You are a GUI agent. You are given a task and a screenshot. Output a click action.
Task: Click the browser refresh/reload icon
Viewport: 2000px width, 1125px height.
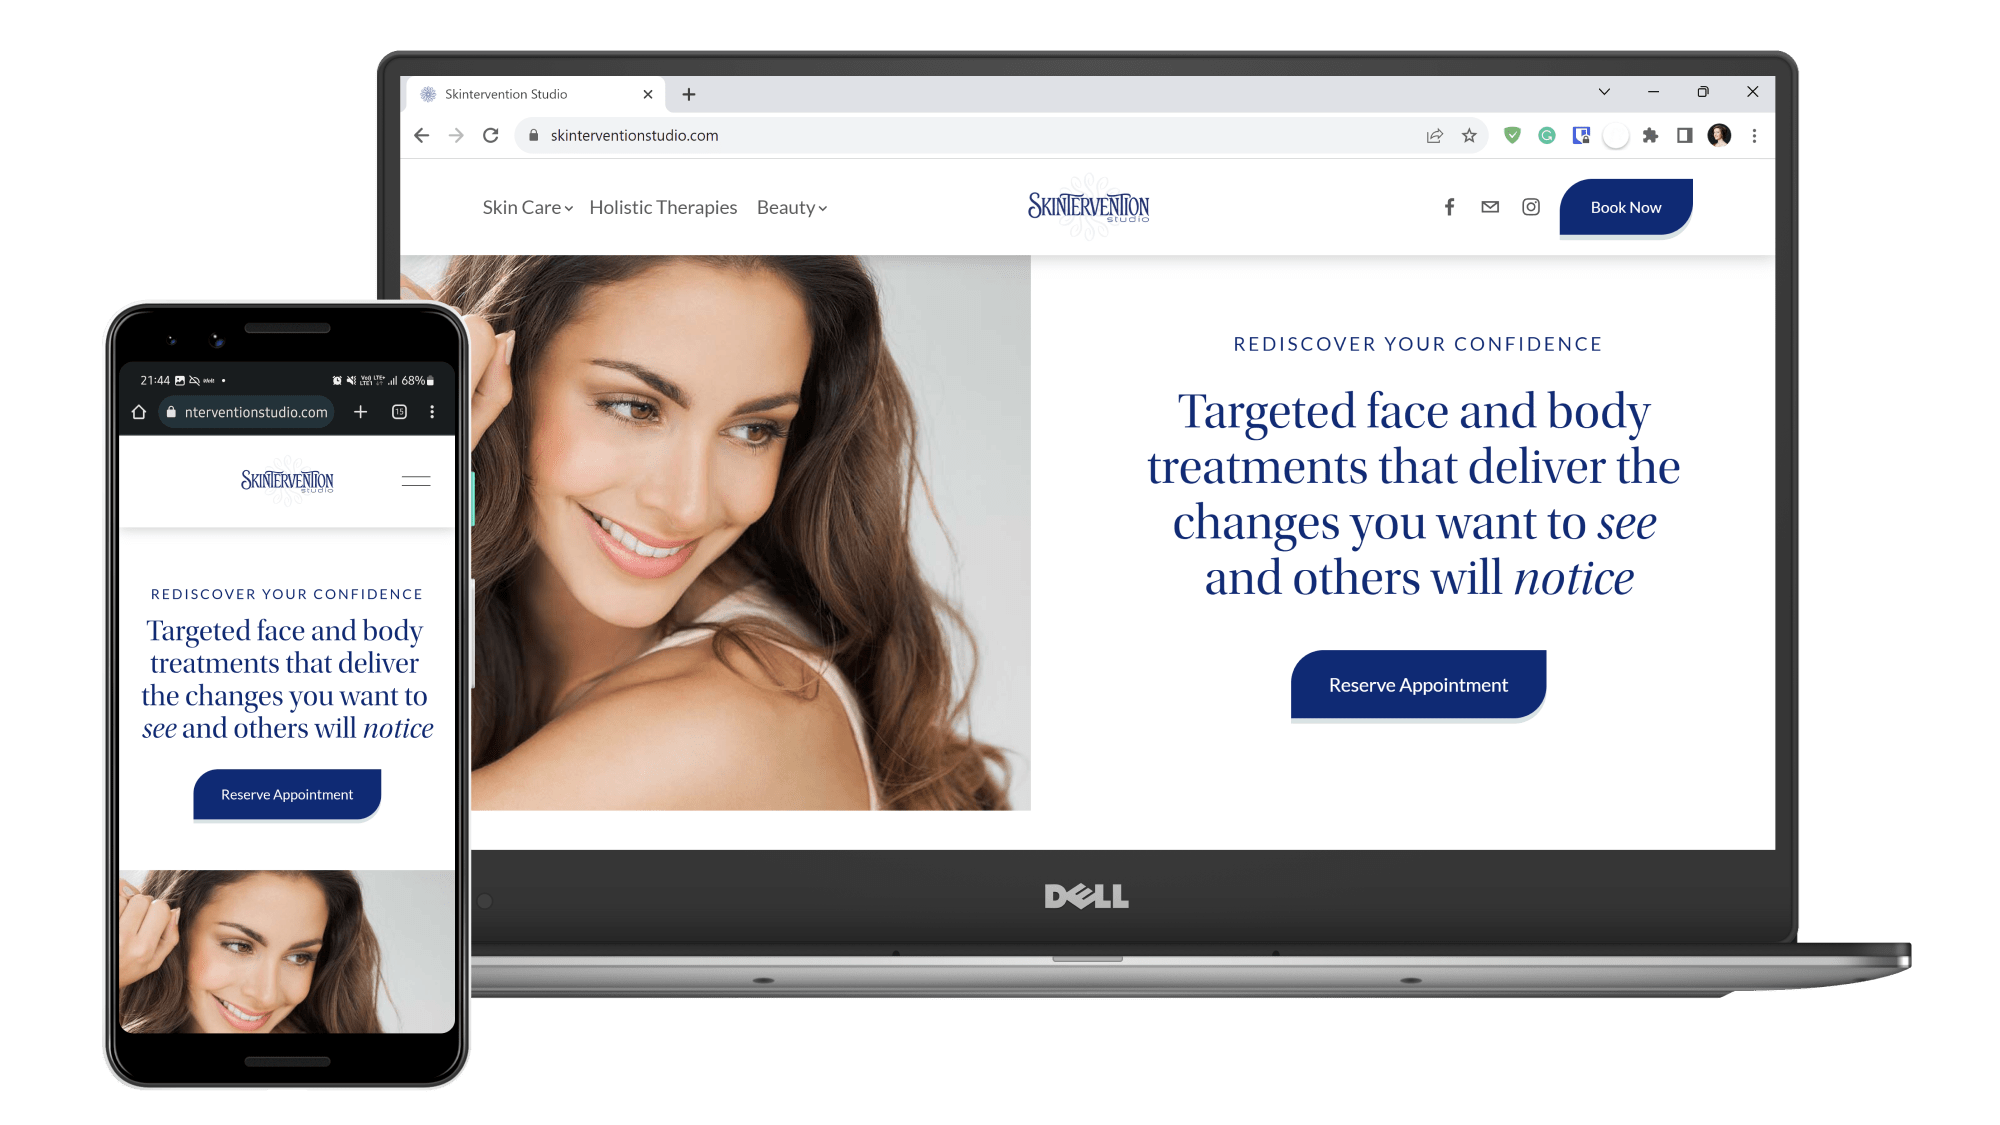(493, 135)
